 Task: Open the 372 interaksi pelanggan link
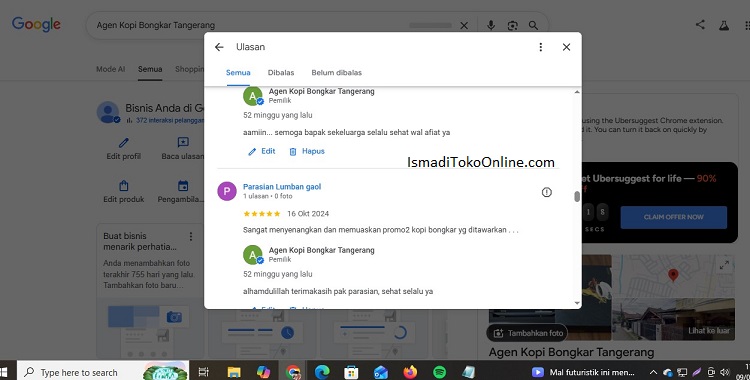[170, 120]
